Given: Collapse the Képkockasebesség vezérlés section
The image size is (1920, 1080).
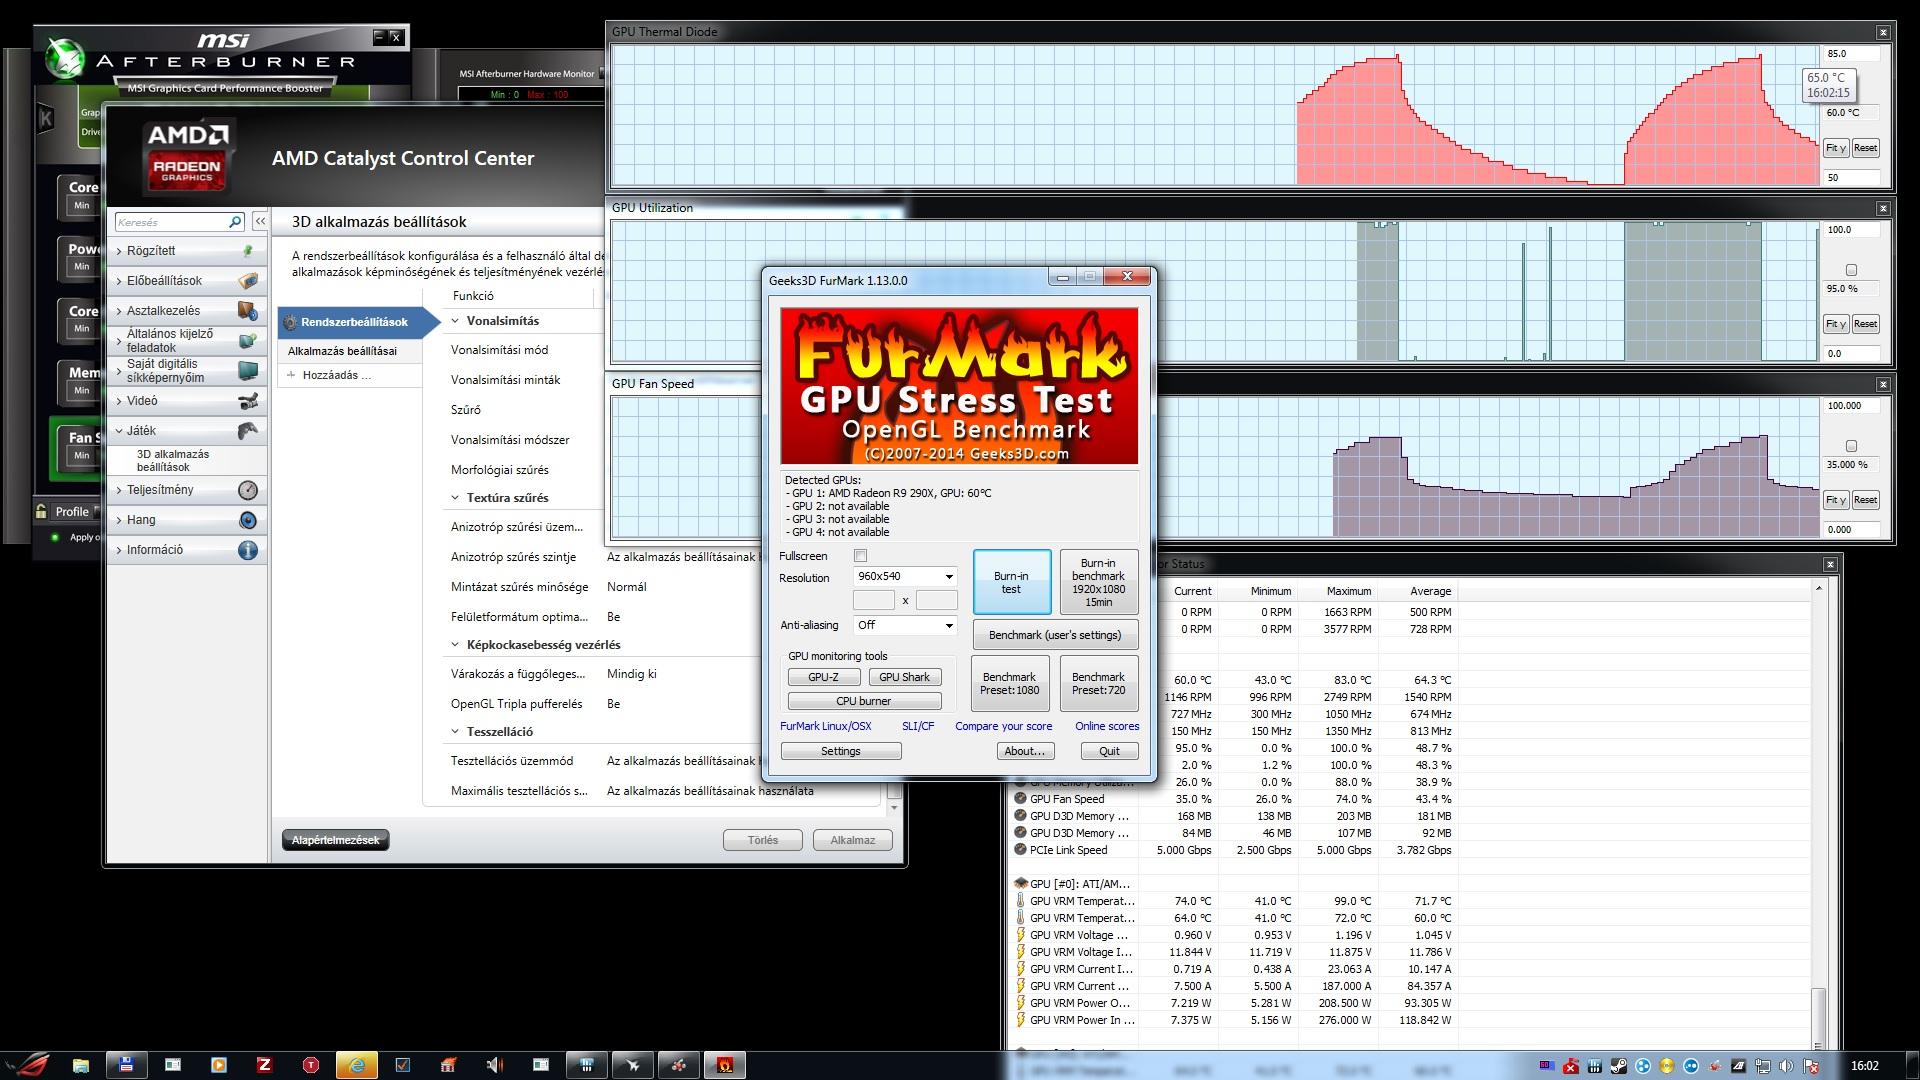Looking at the screenshot, I should coord(456,645).
